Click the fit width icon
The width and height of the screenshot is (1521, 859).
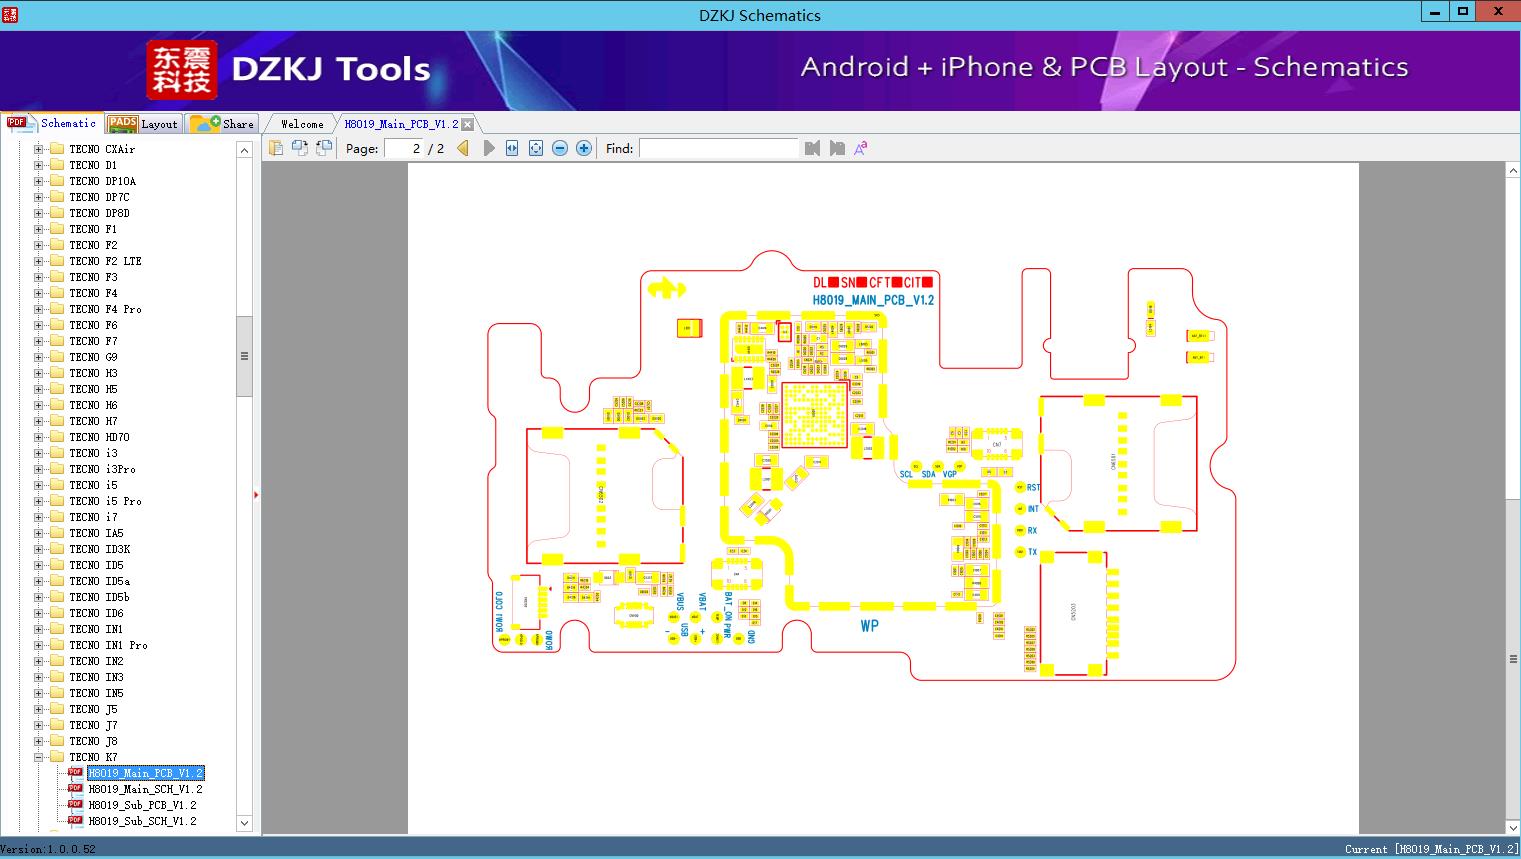(x=512, y=148)
